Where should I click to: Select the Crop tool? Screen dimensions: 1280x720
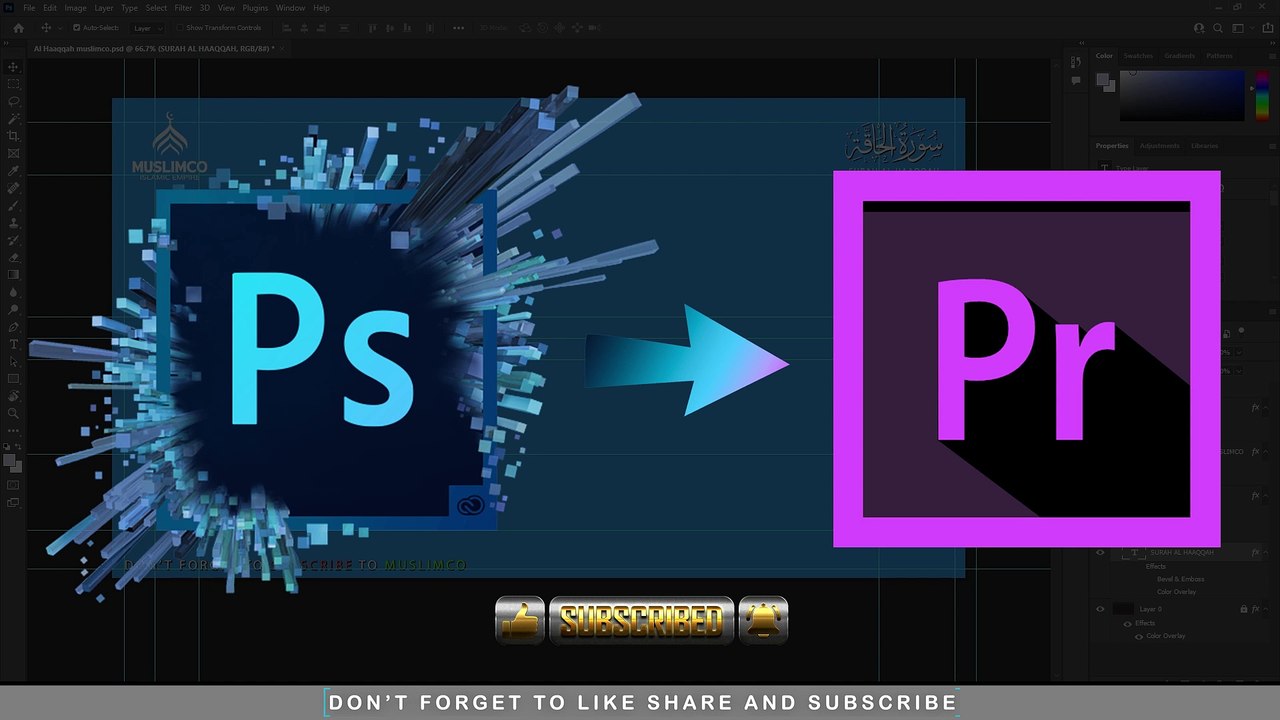[x=13, y=136]
